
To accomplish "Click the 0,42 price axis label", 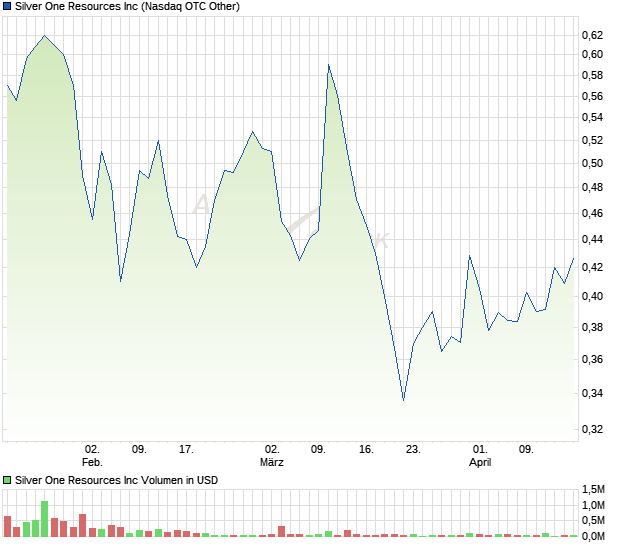I will point(592,267).
